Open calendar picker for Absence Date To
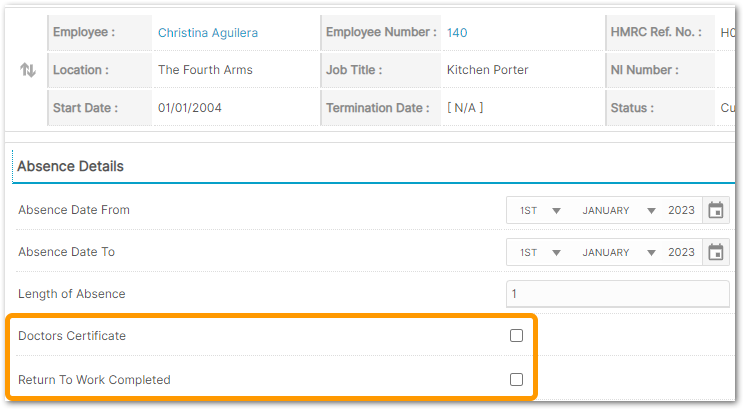This screenshot has height=410, width=744. pos(716,252)
